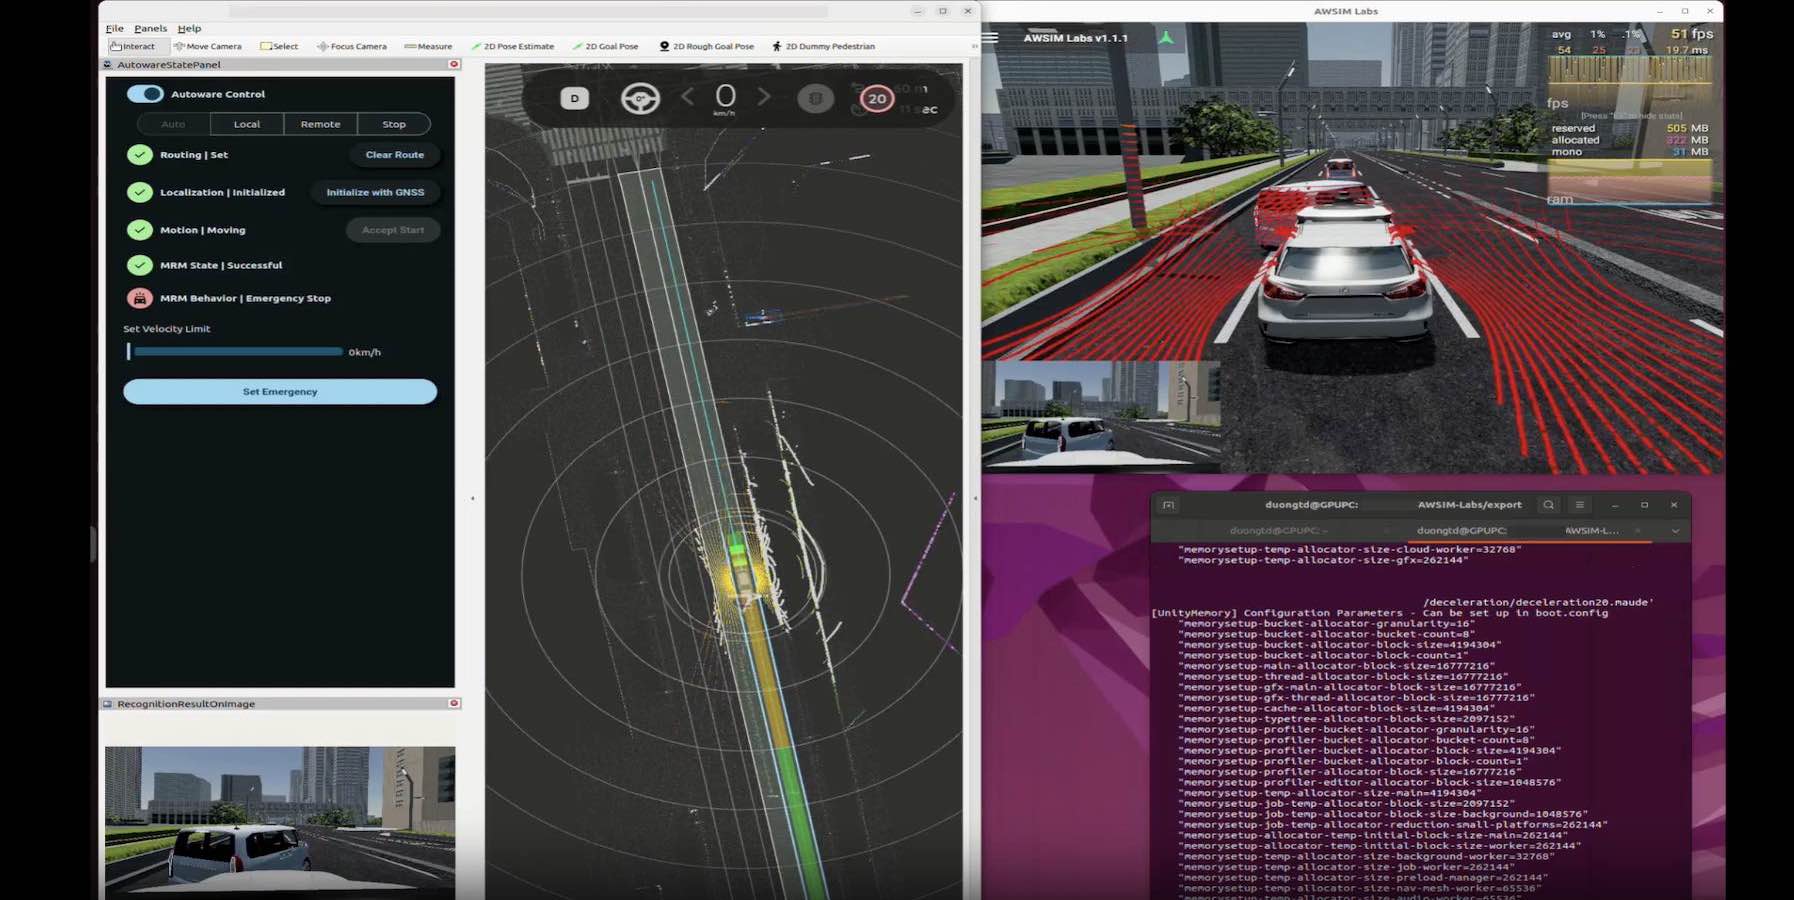Click the 20 speed limit sign
Image resolution: width=1794 pixels, height=900 pixels.
(877, 98)
